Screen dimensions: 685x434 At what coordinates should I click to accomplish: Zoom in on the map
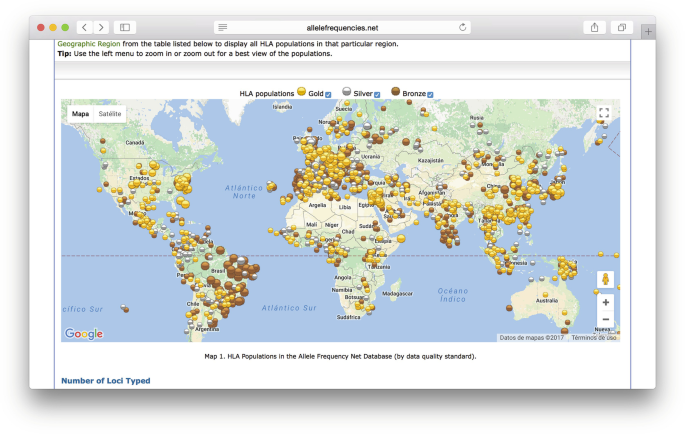coord(605,302)
